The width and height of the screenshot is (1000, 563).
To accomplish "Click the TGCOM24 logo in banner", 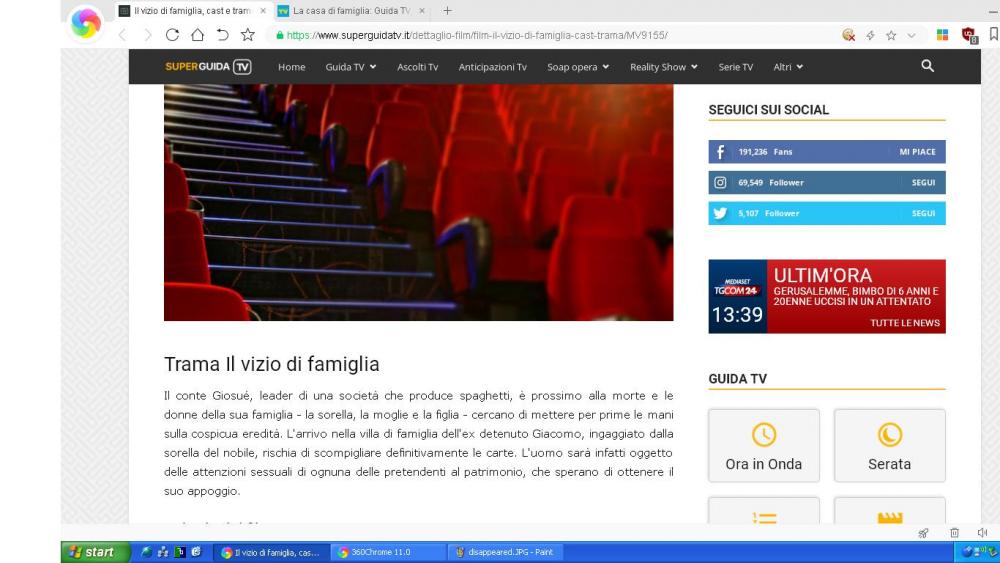I will 737,288.
